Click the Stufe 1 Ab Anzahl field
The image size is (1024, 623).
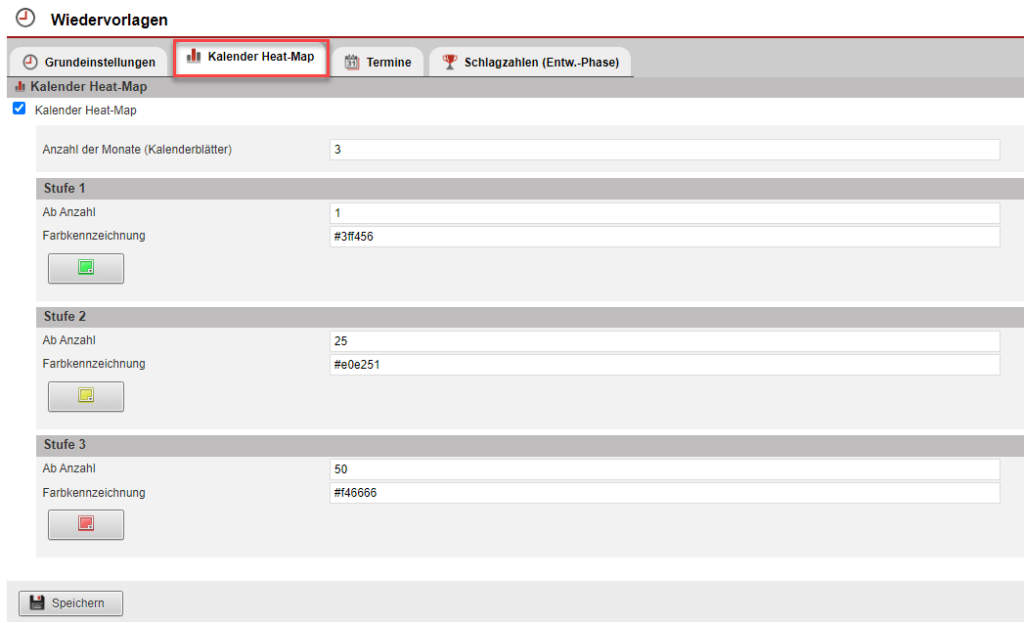[664, 213]
